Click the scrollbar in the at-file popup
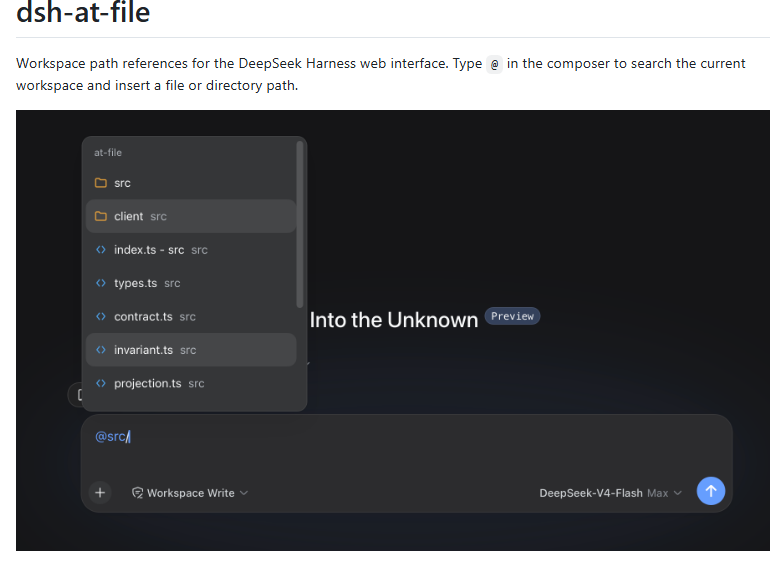This screenshot has width=784, height=565. tap(300, 224)
